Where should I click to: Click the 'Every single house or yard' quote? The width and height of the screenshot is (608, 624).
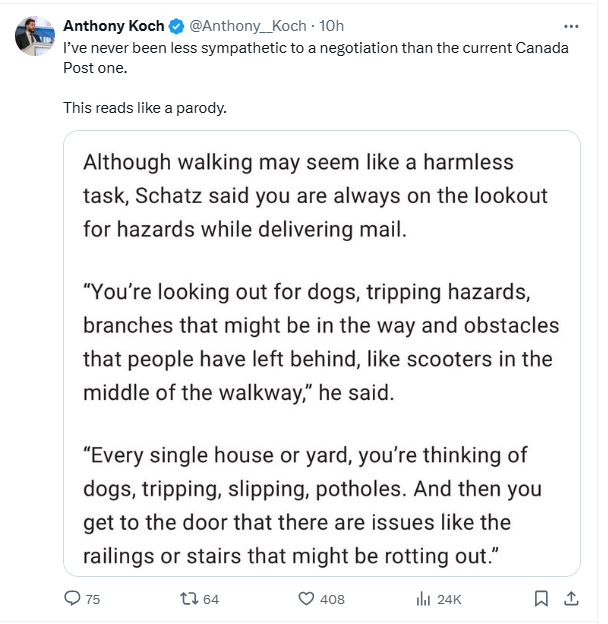(x=312, y=505)
